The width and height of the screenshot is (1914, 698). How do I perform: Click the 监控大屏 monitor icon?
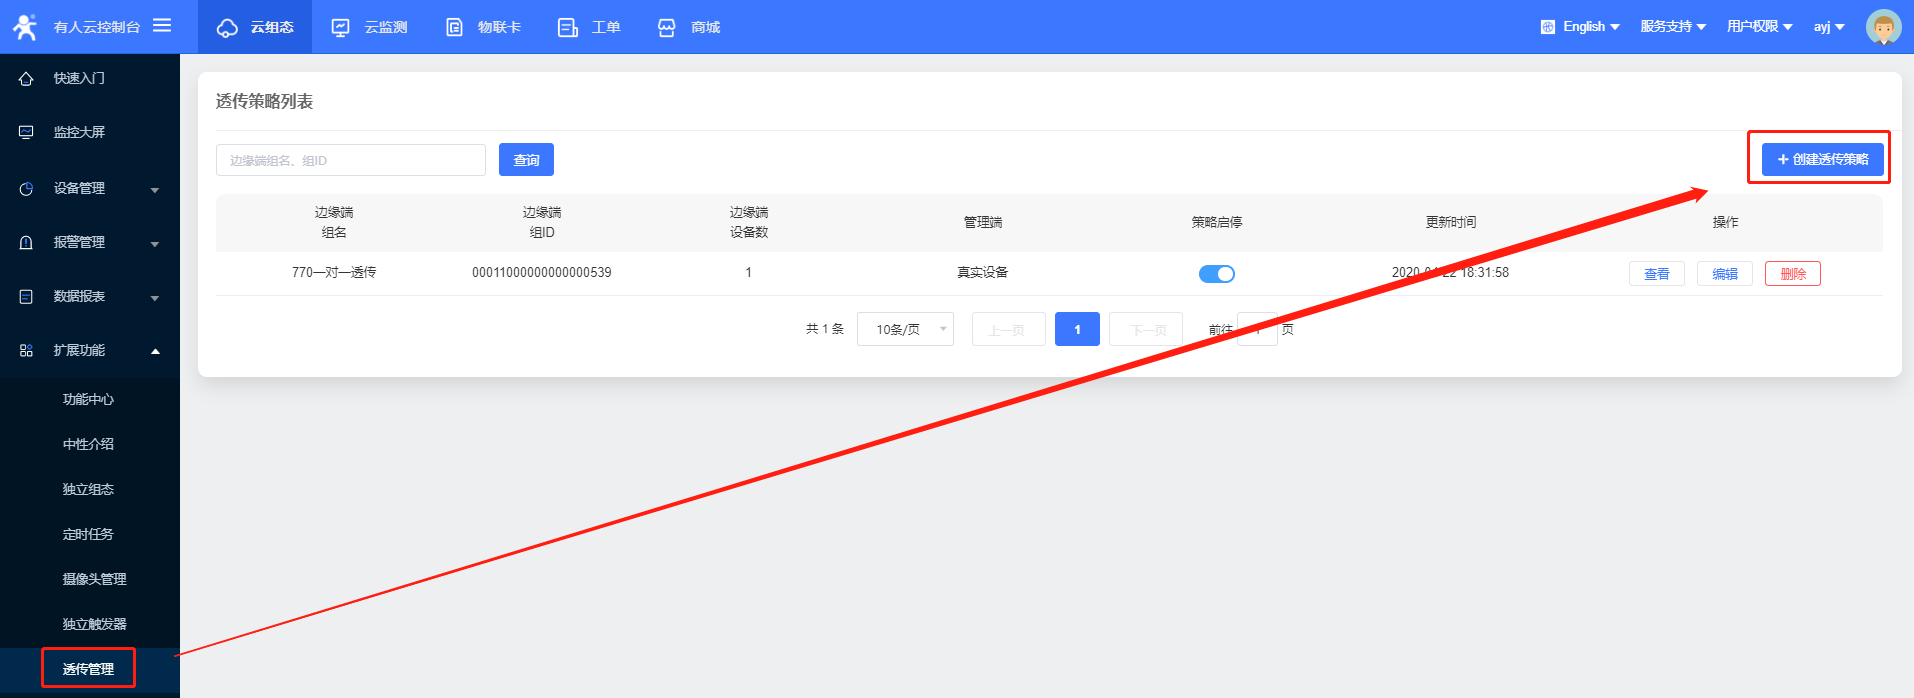tap(26, 132)
